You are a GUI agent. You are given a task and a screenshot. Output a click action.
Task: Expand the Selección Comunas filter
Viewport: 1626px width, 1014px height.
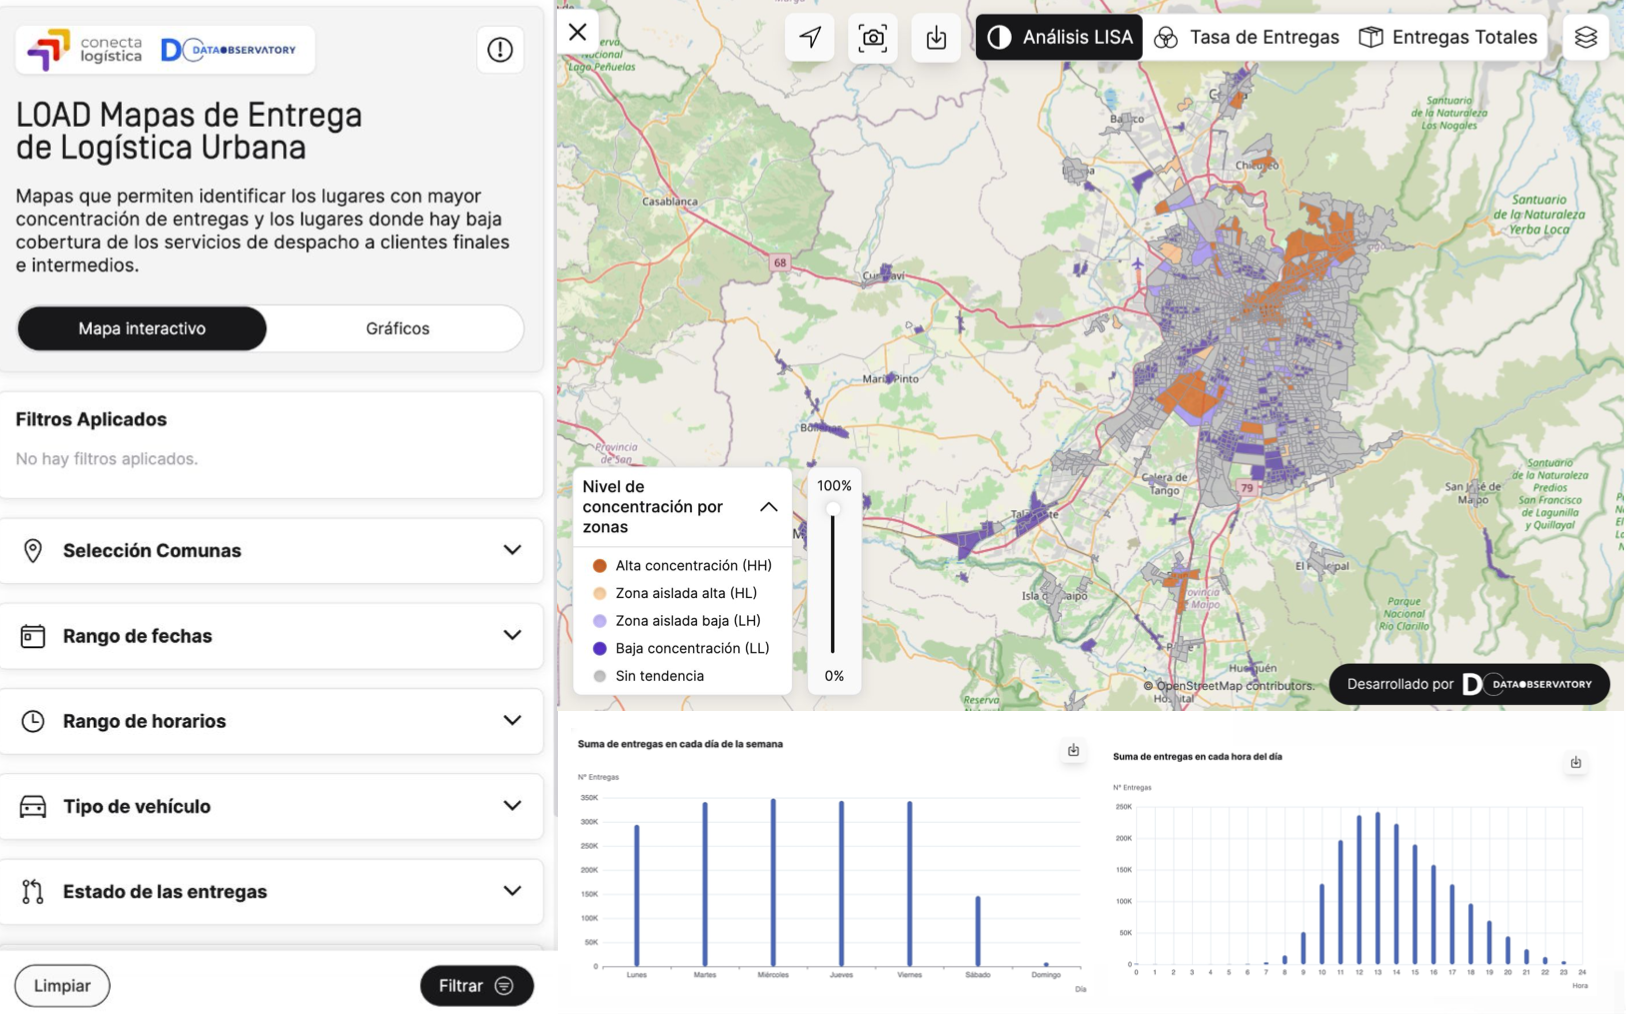coord(271,551)
